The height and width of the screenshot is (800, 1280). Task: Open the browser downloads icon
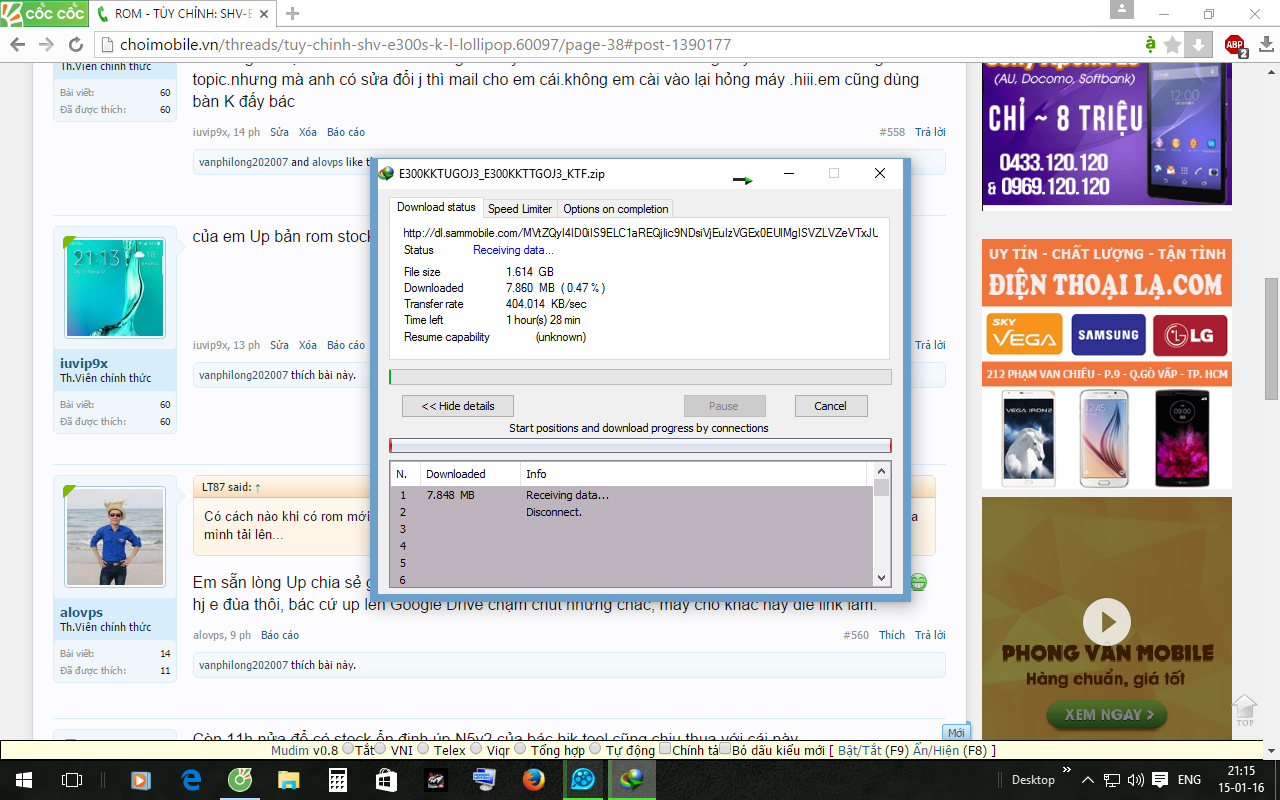[1265, 45]
